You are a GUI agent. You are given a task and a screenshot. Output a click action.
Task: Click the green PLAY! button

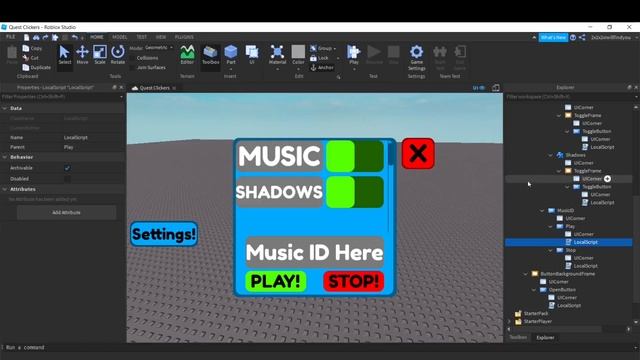276,281
